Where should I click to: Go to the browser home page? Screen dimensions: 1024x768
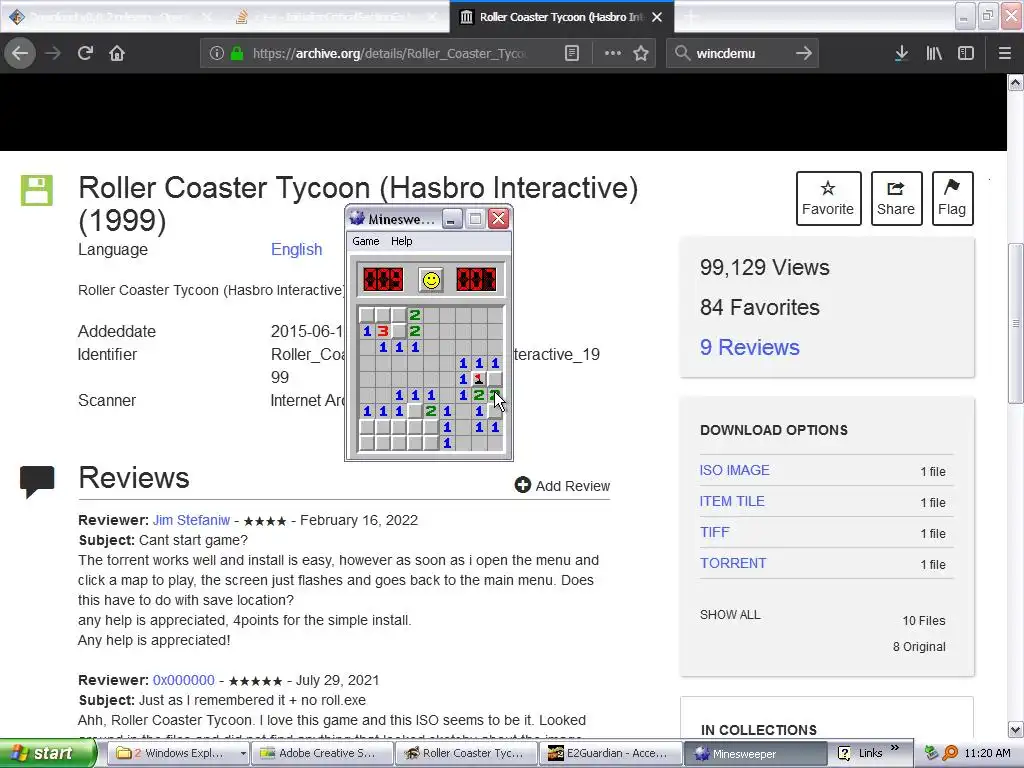tap(117, 53)
